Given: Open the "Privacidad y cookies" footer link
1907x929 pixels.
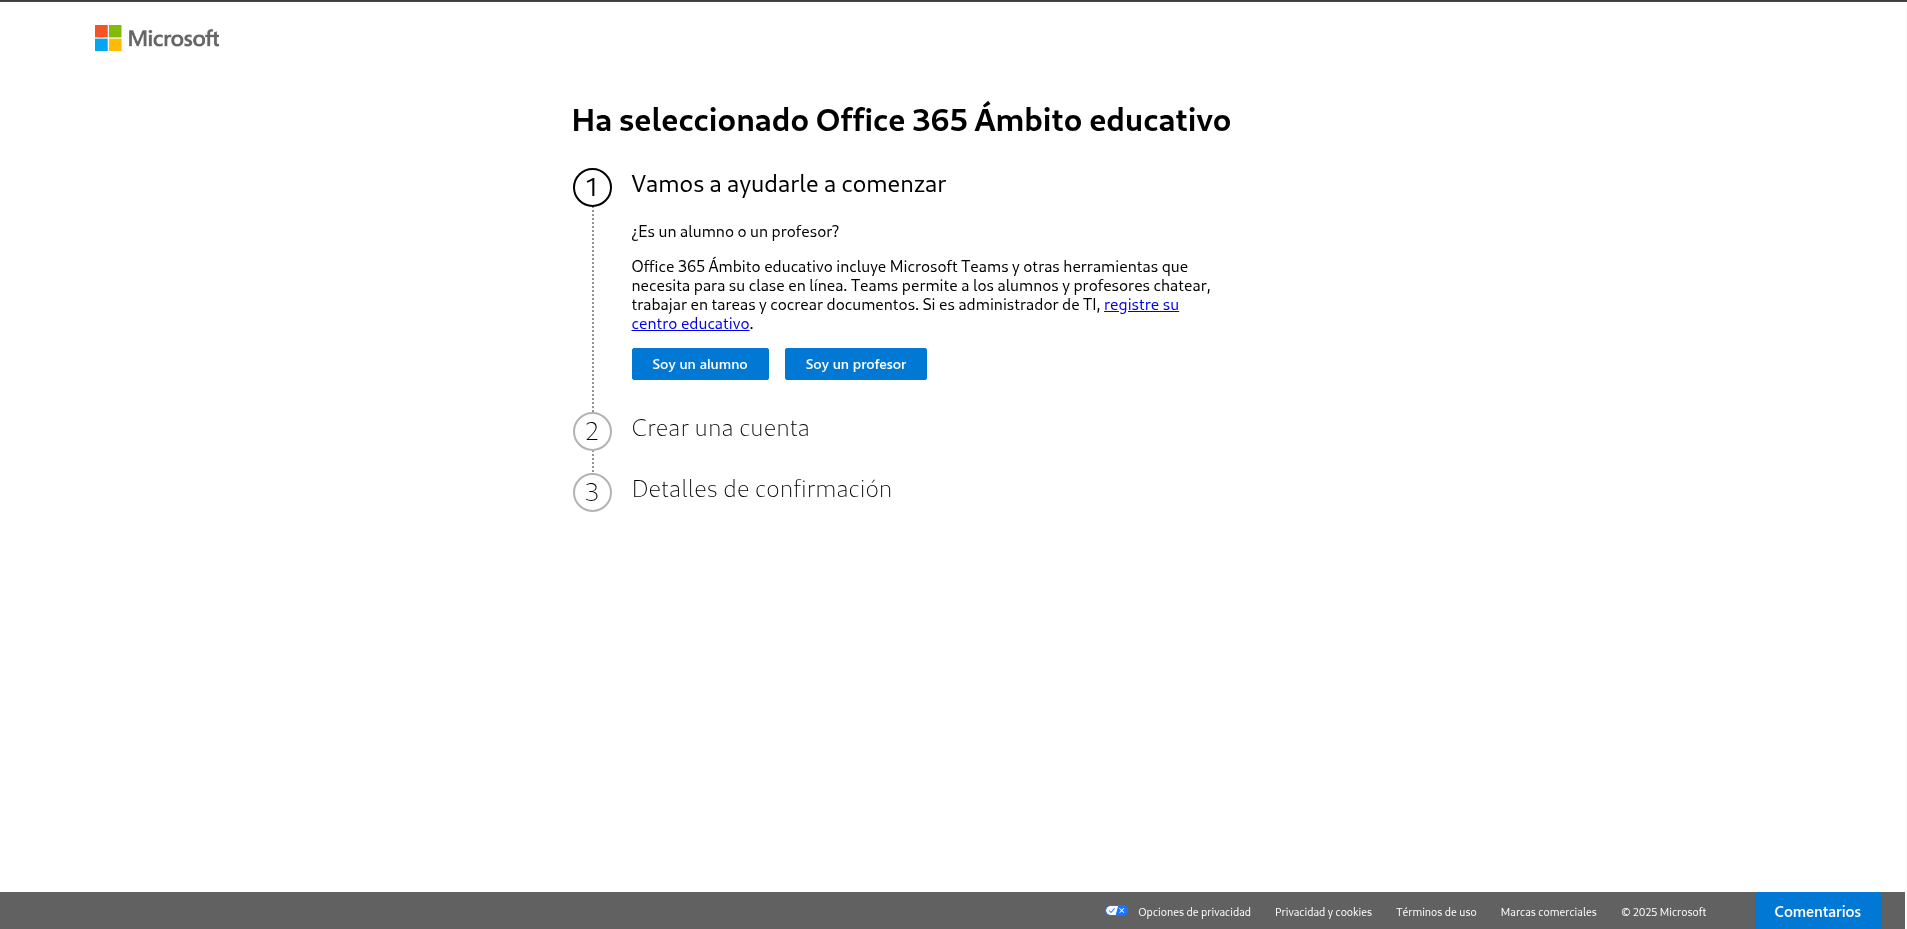Looking at the screenshot, I should coord(1323,912).
